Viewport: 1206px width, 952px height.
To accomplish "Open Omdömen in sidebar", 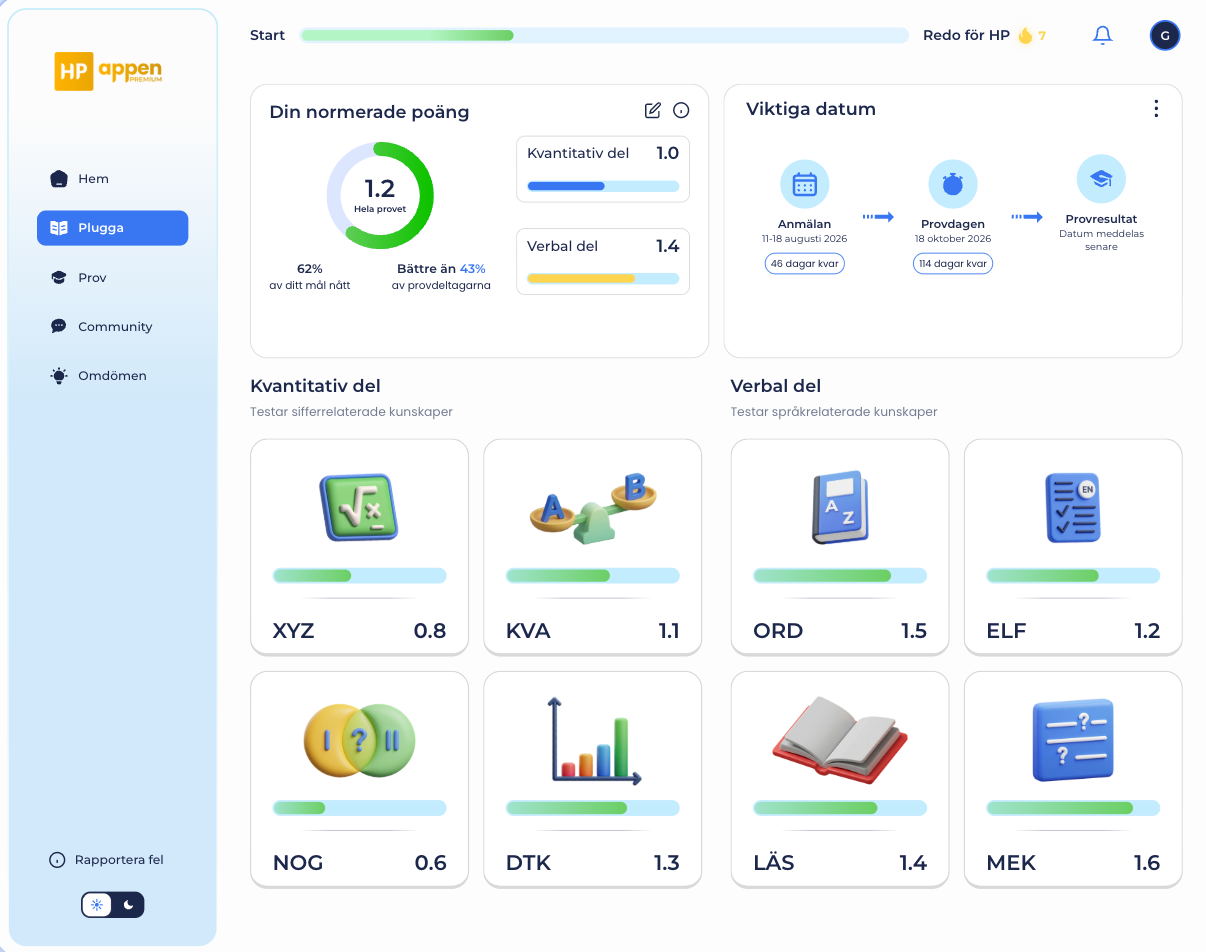I will tap(112, 376).
